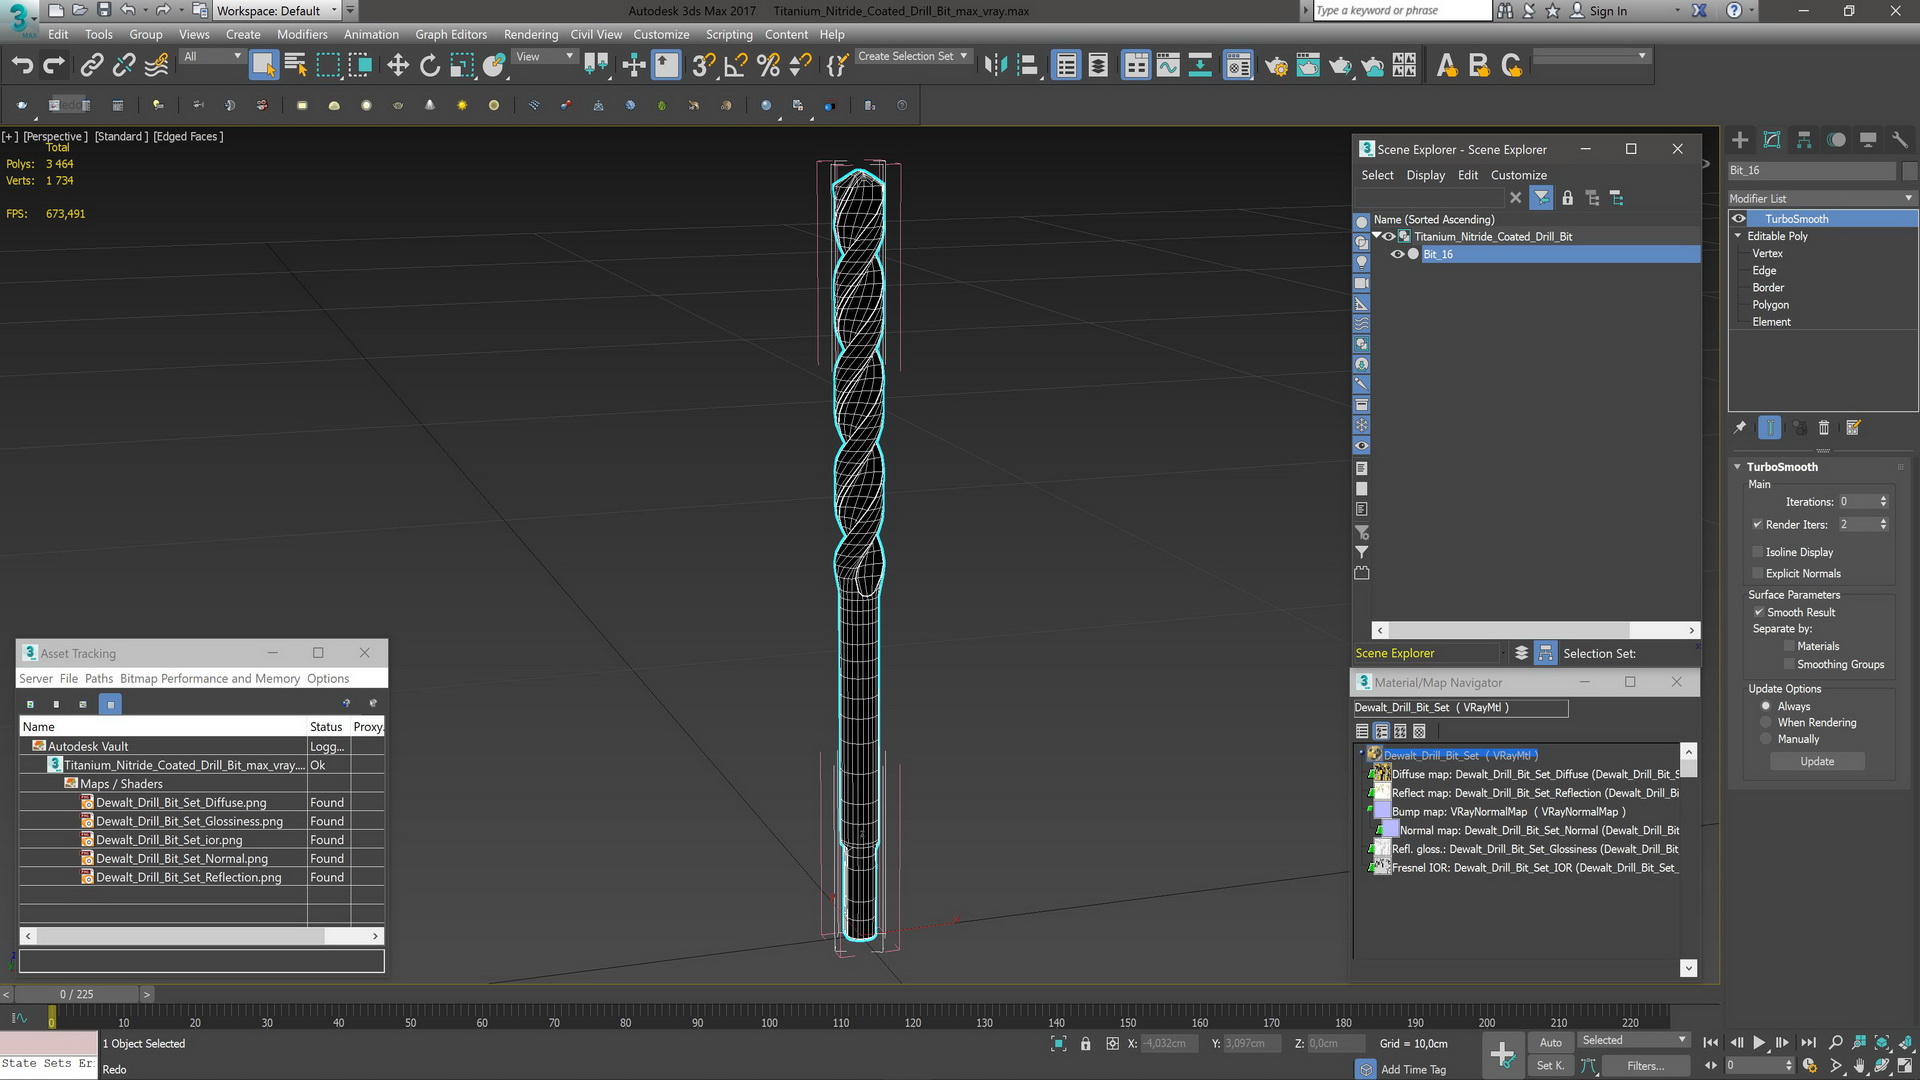The image size is (1920, 1080).
Task: Activate the Select Object tool
Action: tap(264, 66)
